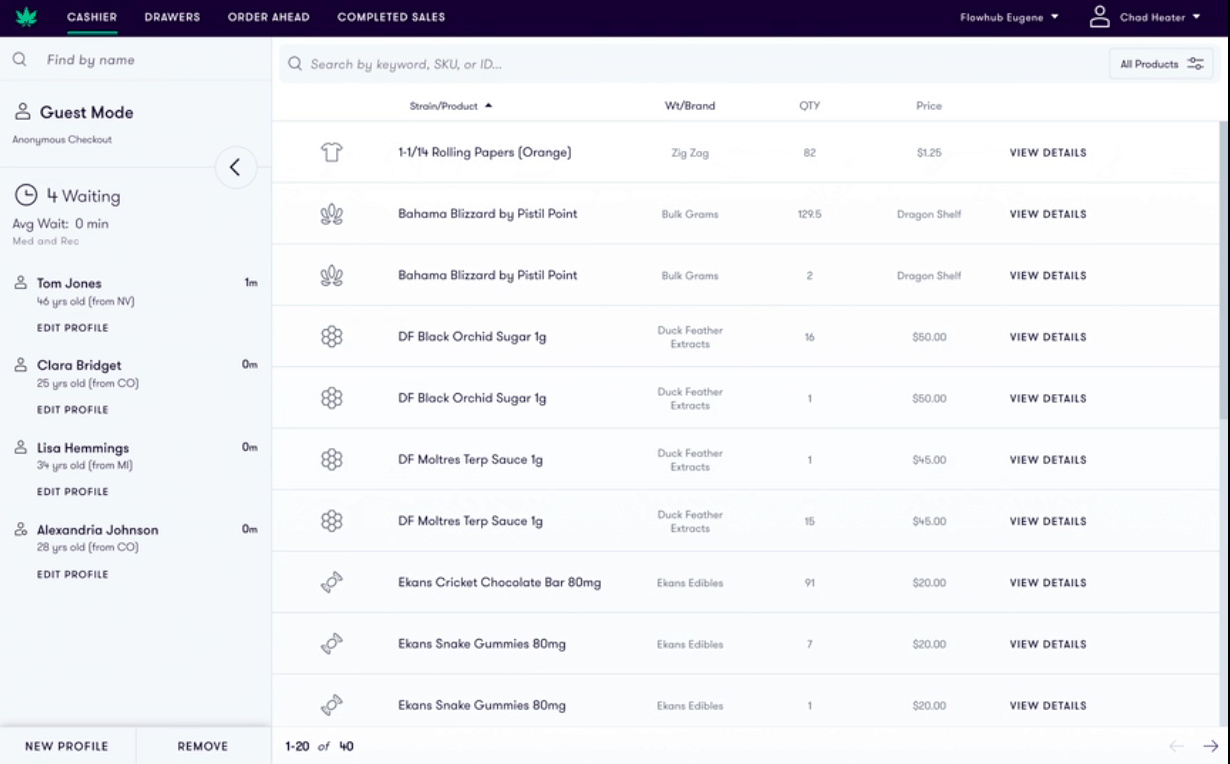The image size is (1230, 764).
Task: Edit profile for Alexandria Johnson
Action: pos(73,575)
